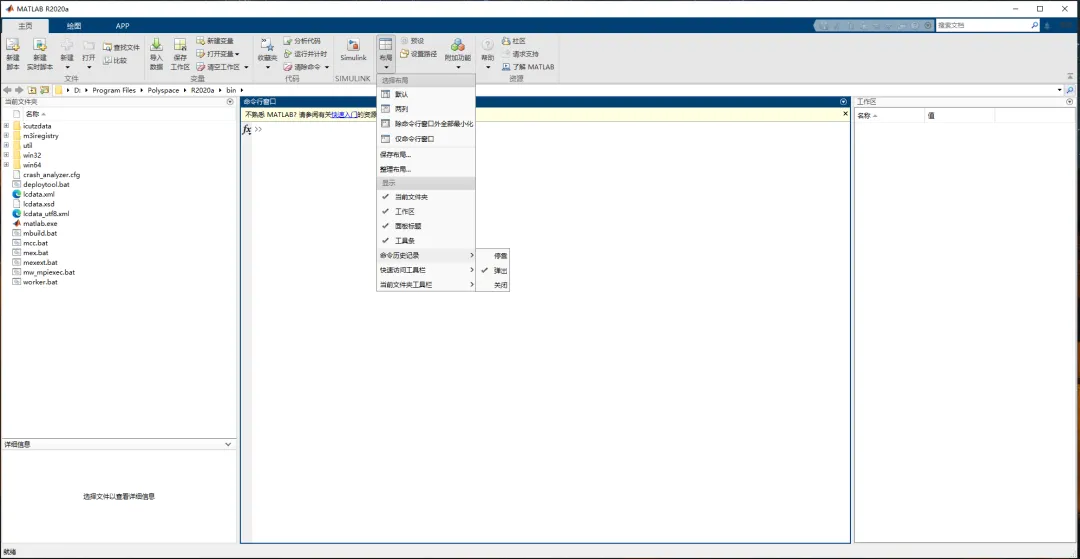Click search icon beside address bar dropdown

click(x=1070, y=90)
